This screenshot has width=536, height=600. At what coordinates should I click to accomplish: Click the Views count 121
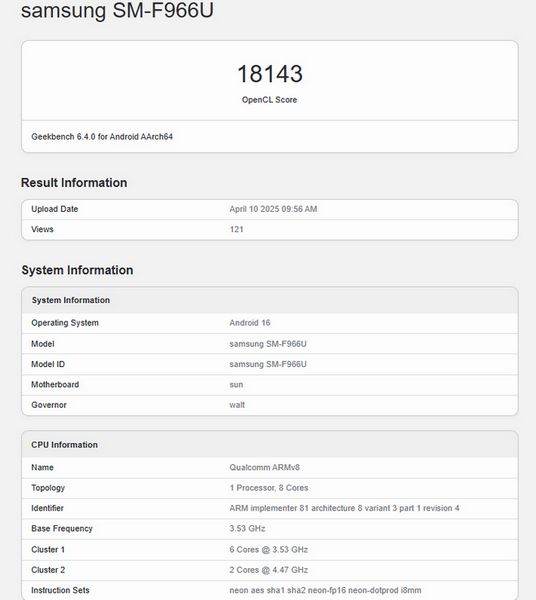click(236, 229)
